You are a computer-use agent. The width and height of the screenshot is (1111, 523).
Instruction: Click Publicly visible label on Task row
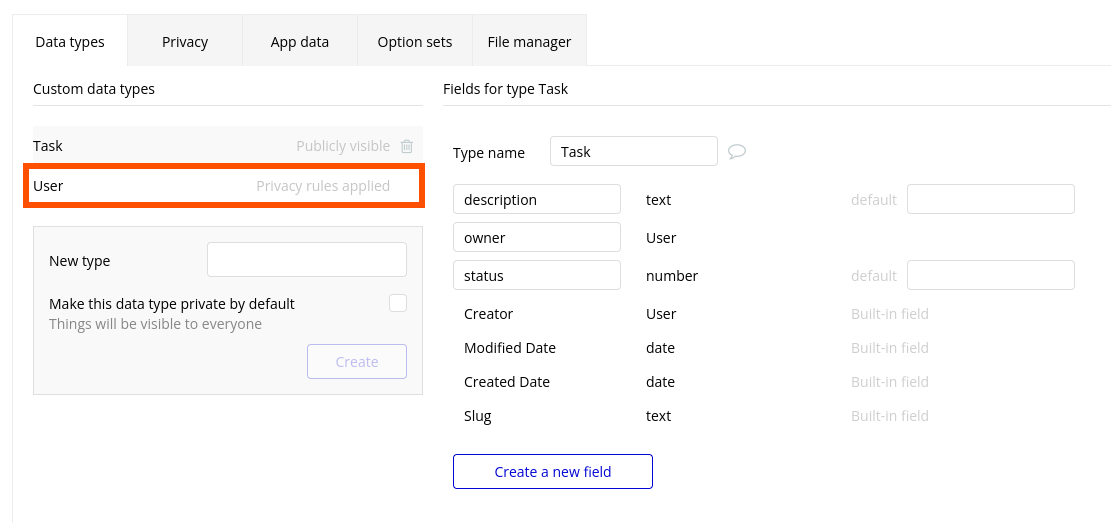[343, 146]
